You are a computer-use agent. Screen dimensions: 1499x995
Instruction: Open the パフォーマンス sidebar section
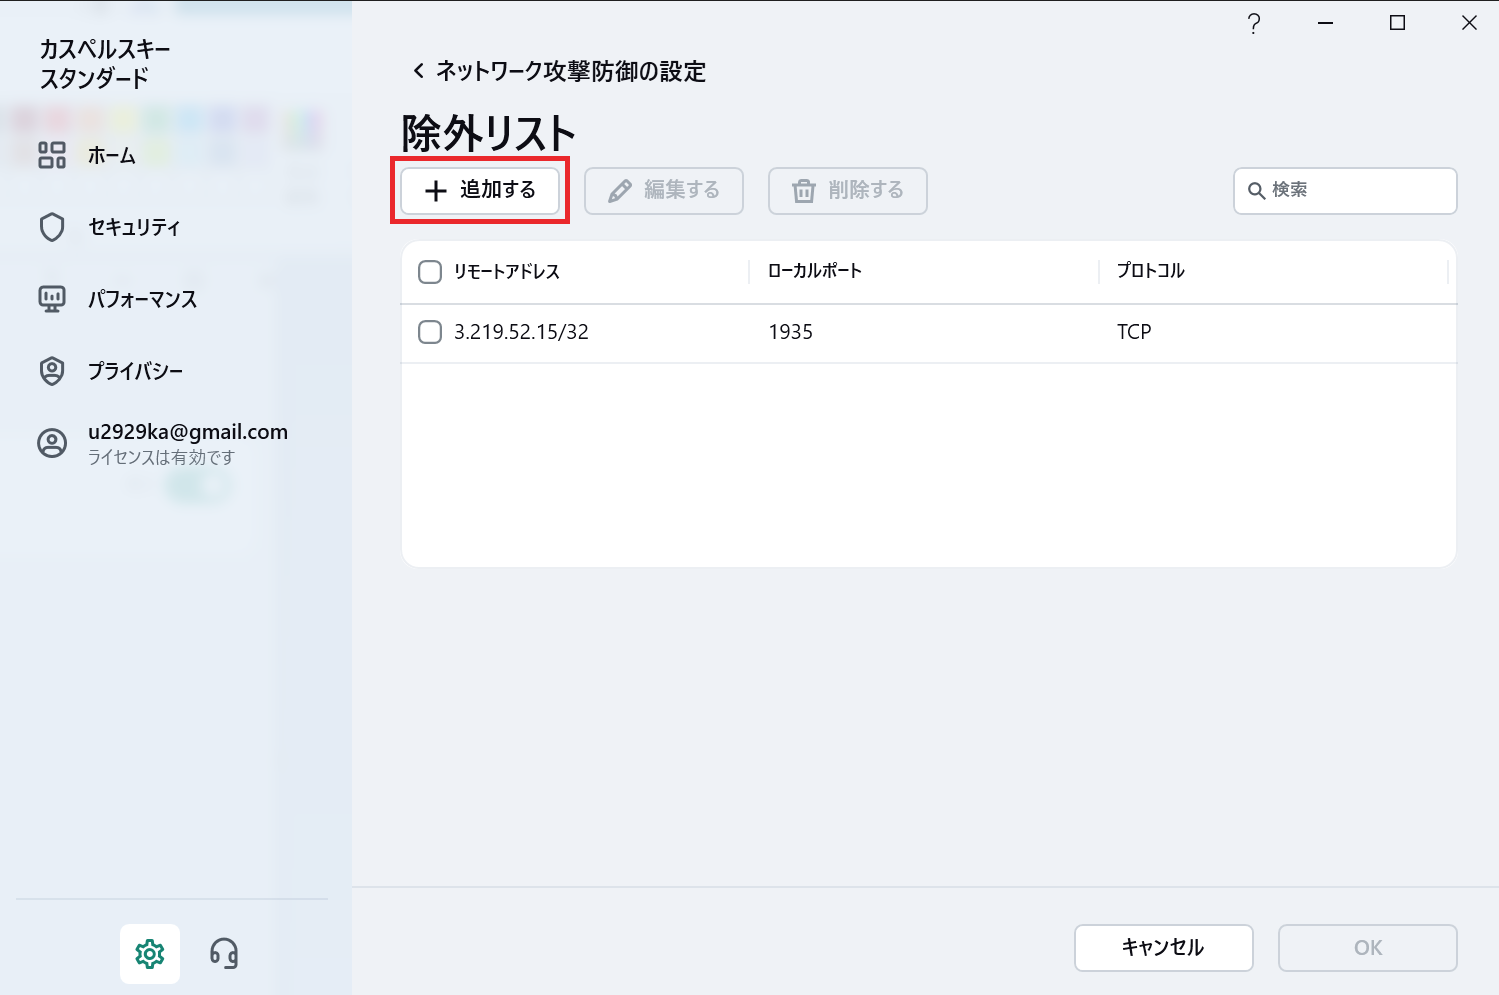click(142, 299)
